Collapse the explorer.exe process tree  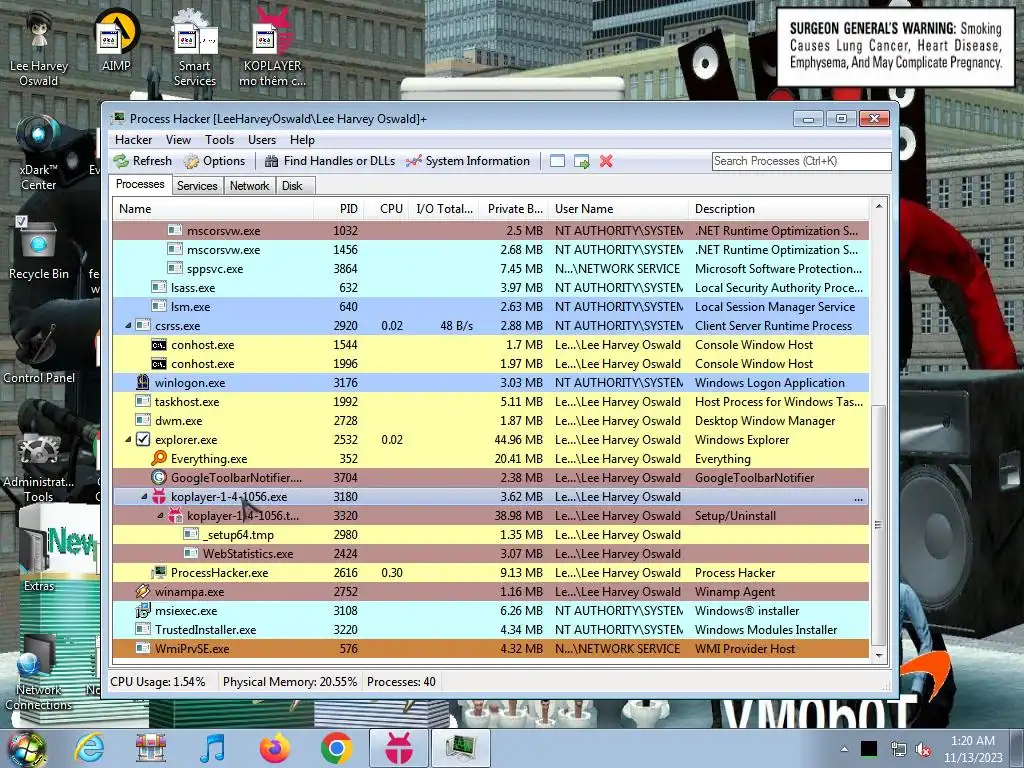click(x=128, y=440)
